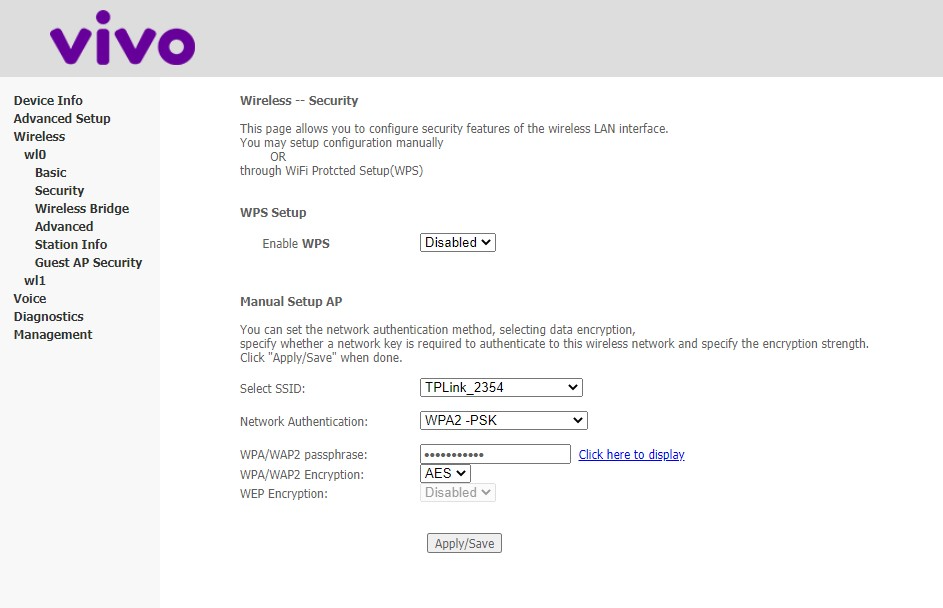Open the WPA/WAP2 Encryption AES dropdown

click(x=445, y=473)
